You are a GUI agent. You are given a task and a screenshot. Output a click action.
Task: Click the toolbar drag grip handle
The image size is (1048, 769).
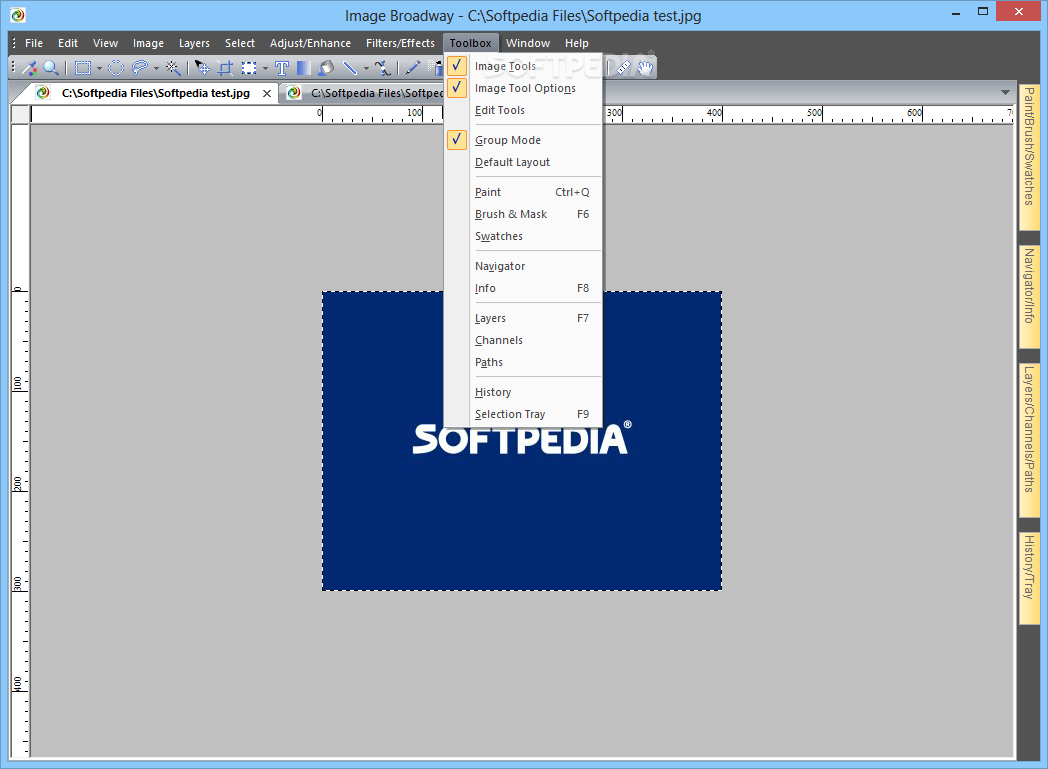13,67
